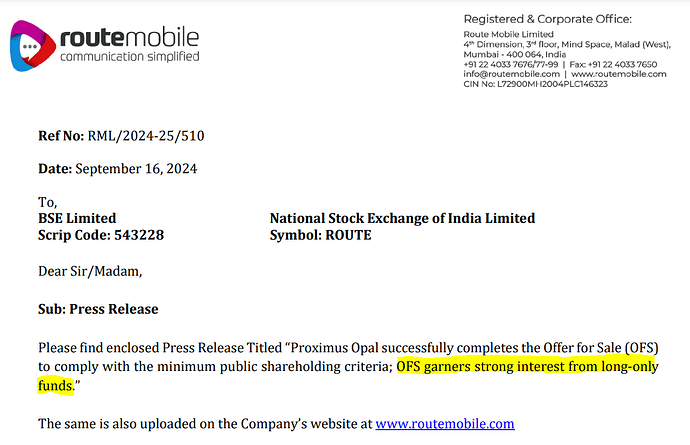
Task: Click the "communication simplified" tagline
Action: pyautogui.click(x=129, y=57)
